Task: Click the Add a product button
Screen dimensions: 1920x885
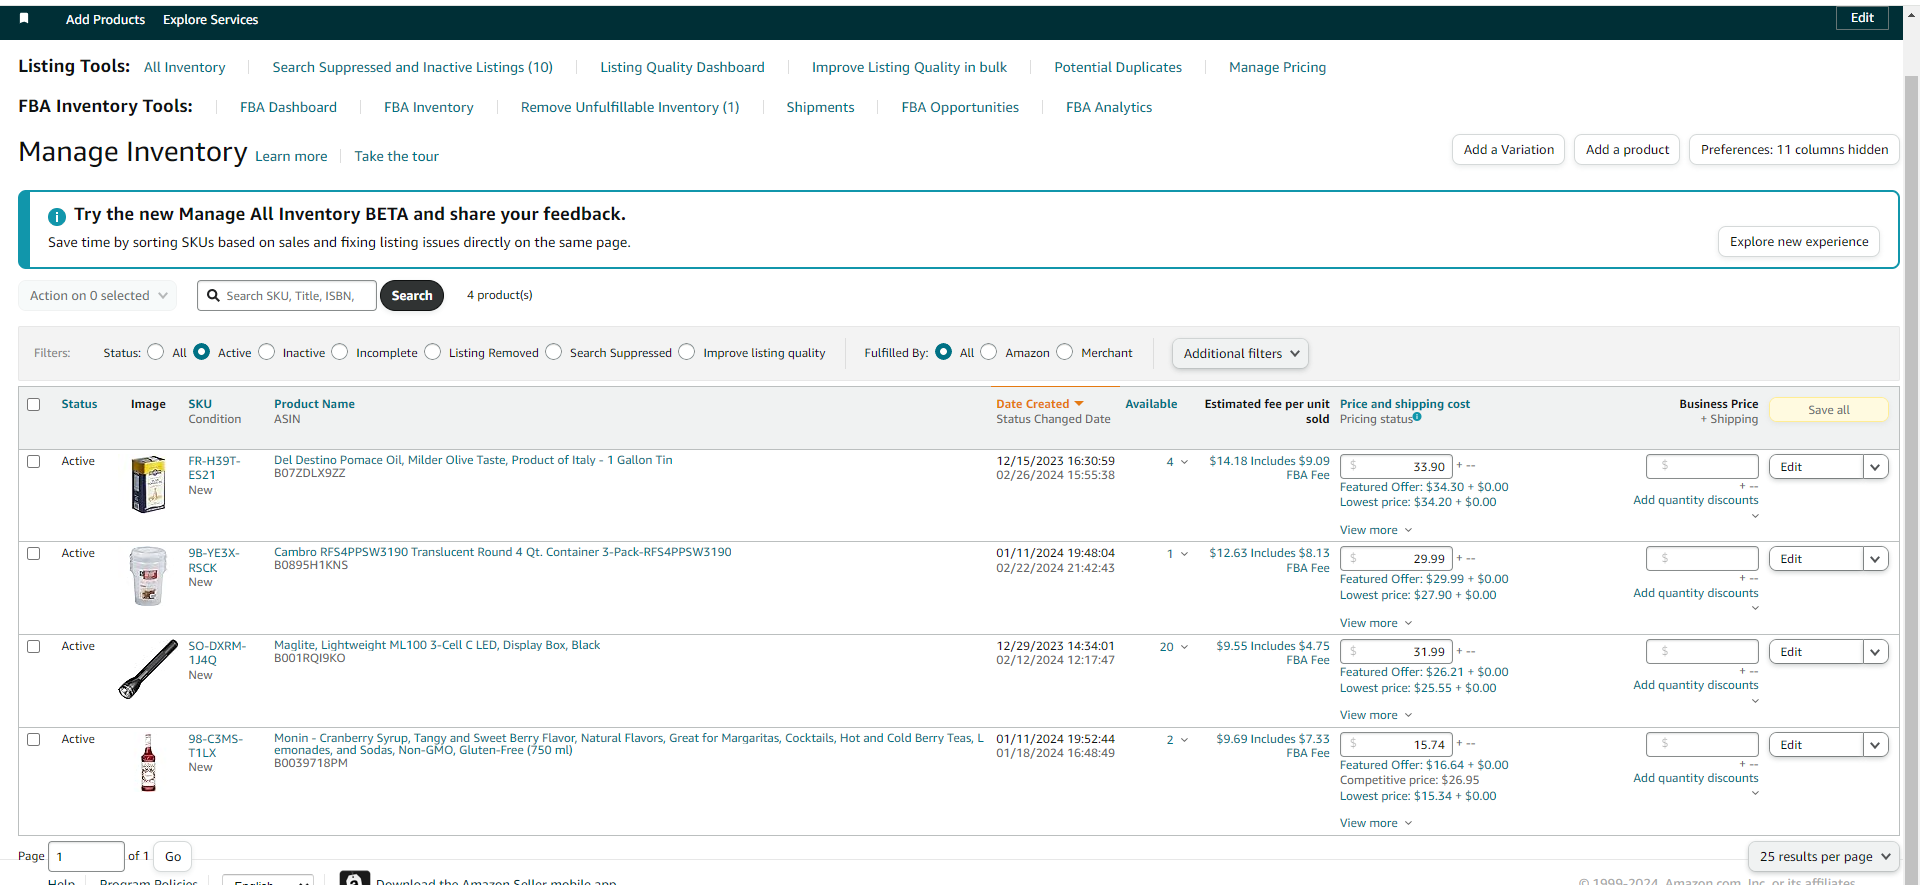Action: (1627, 150)
